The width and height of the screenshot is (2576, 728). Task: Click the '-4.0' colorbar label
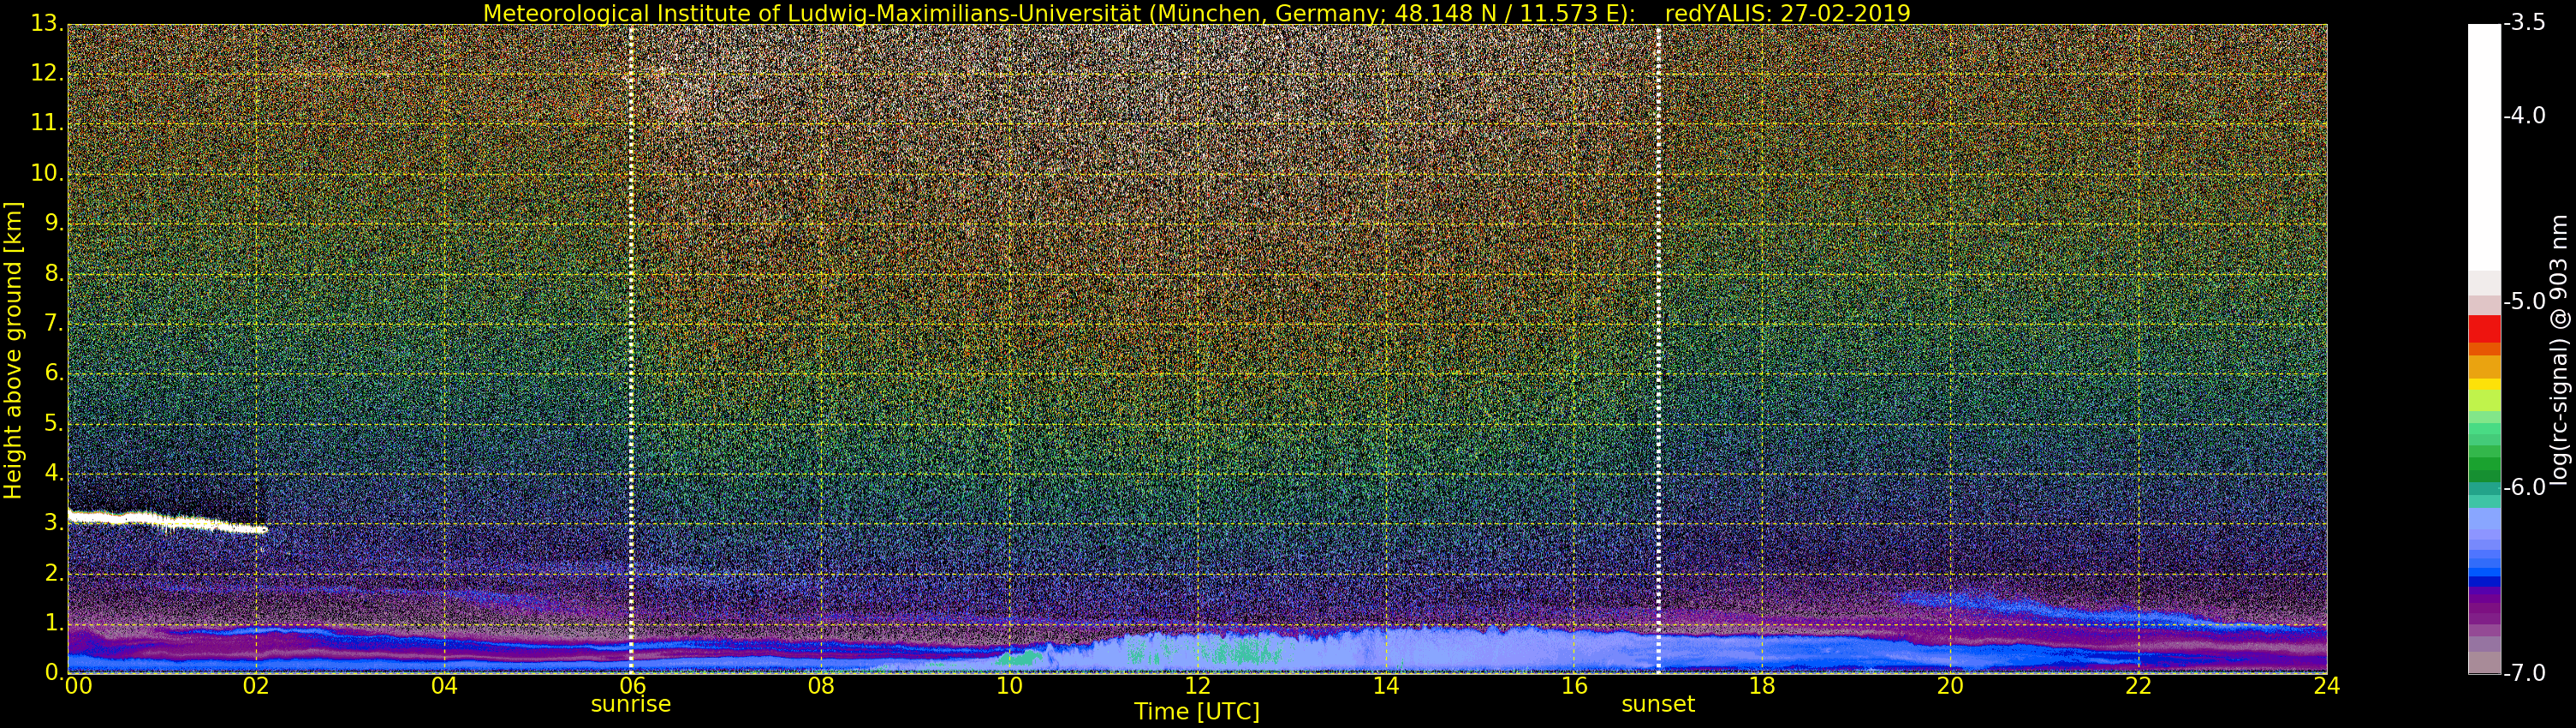pyautogui.click(x=2525, y=116)
